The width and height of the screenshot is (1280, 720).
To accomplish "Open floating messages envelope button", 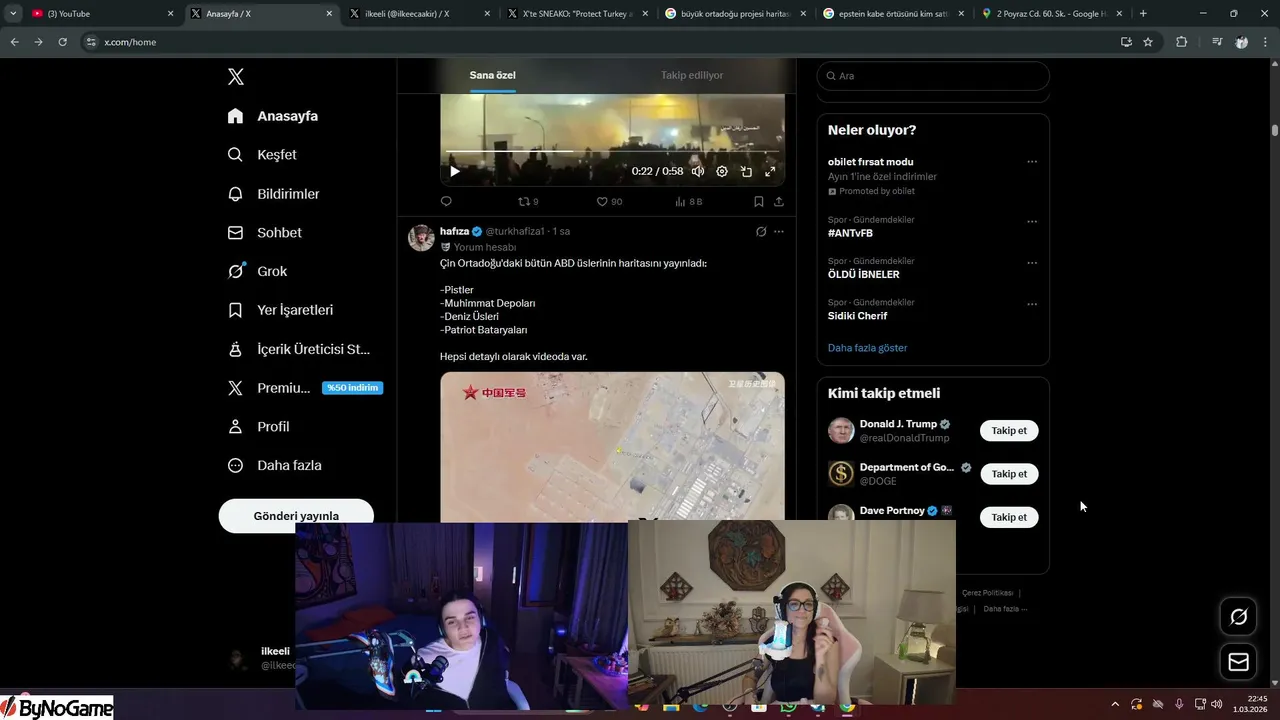I will [1238, 662].
